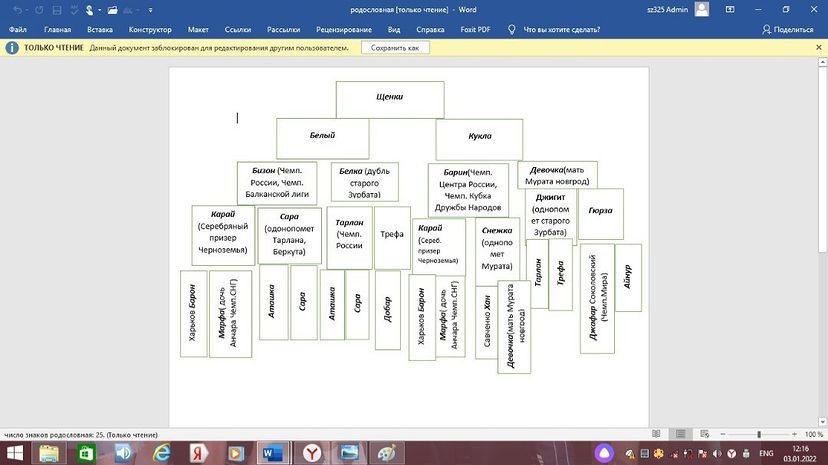Switch to the Вид tab
Screen dimensions: 828x465
point(394,30)
